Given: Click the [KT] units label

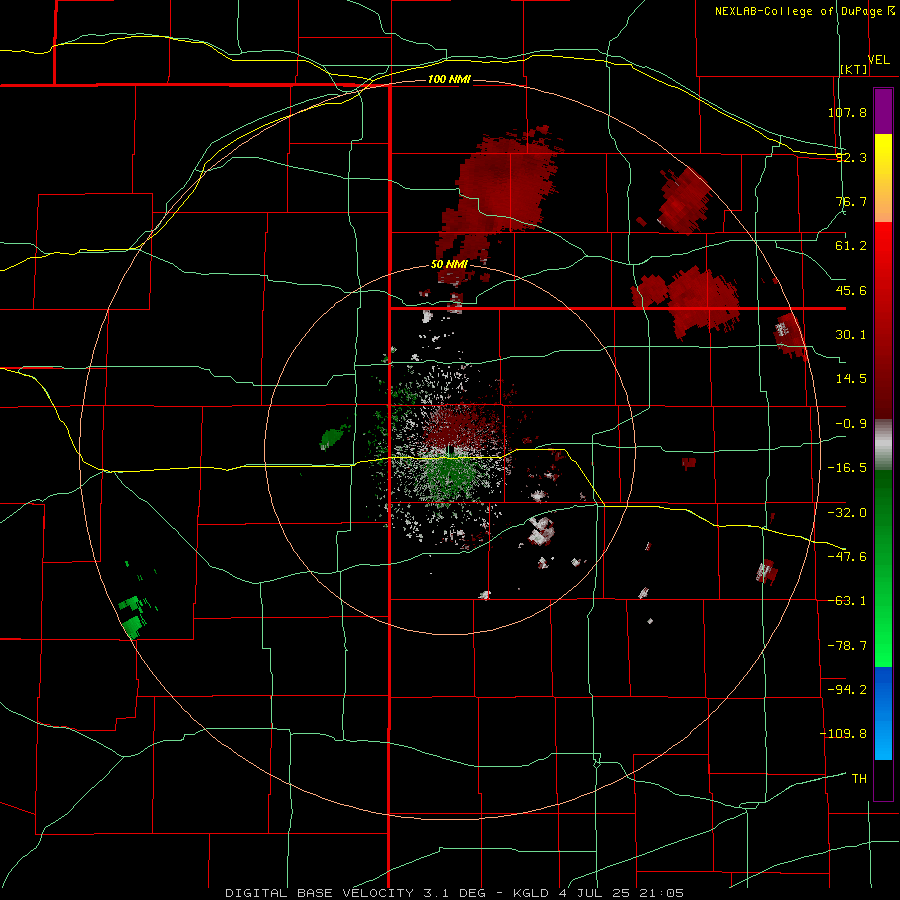Looking at the screenshot, I should [x=854, y=69].
